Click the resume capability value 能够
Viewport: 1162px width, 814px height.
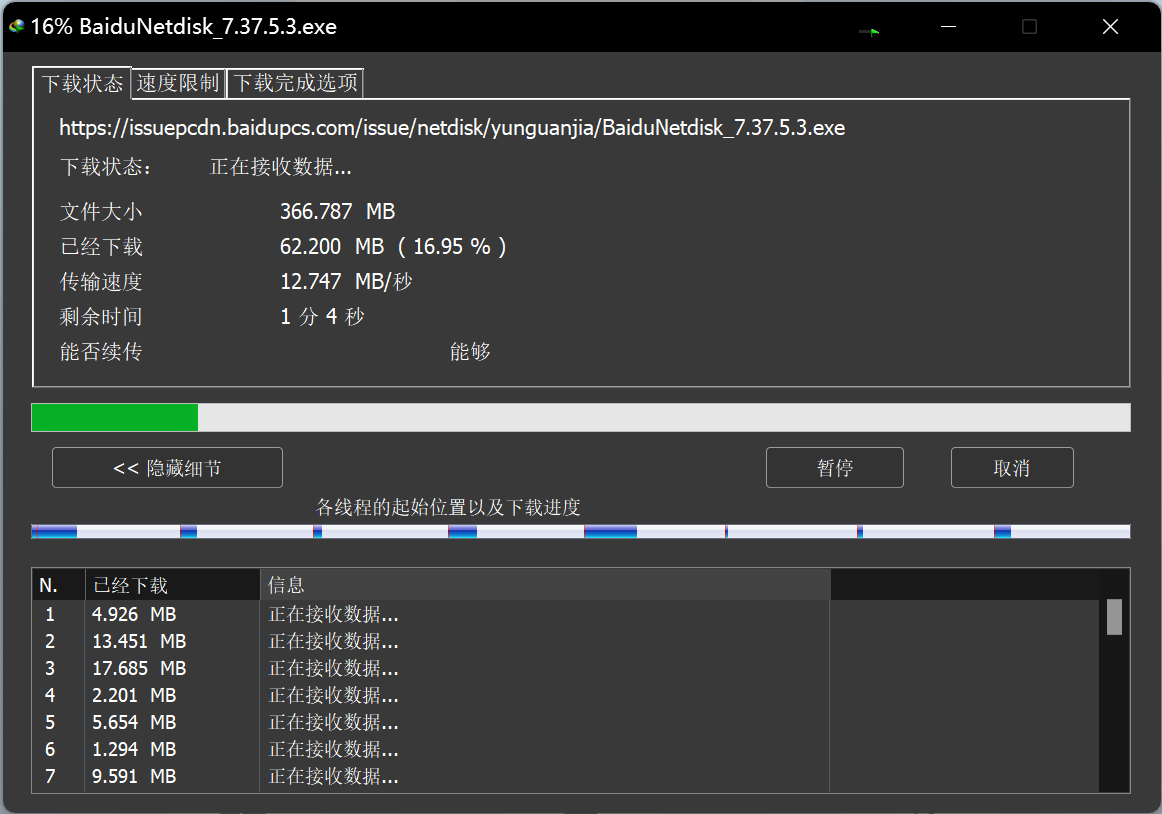(x=470, y=351)
